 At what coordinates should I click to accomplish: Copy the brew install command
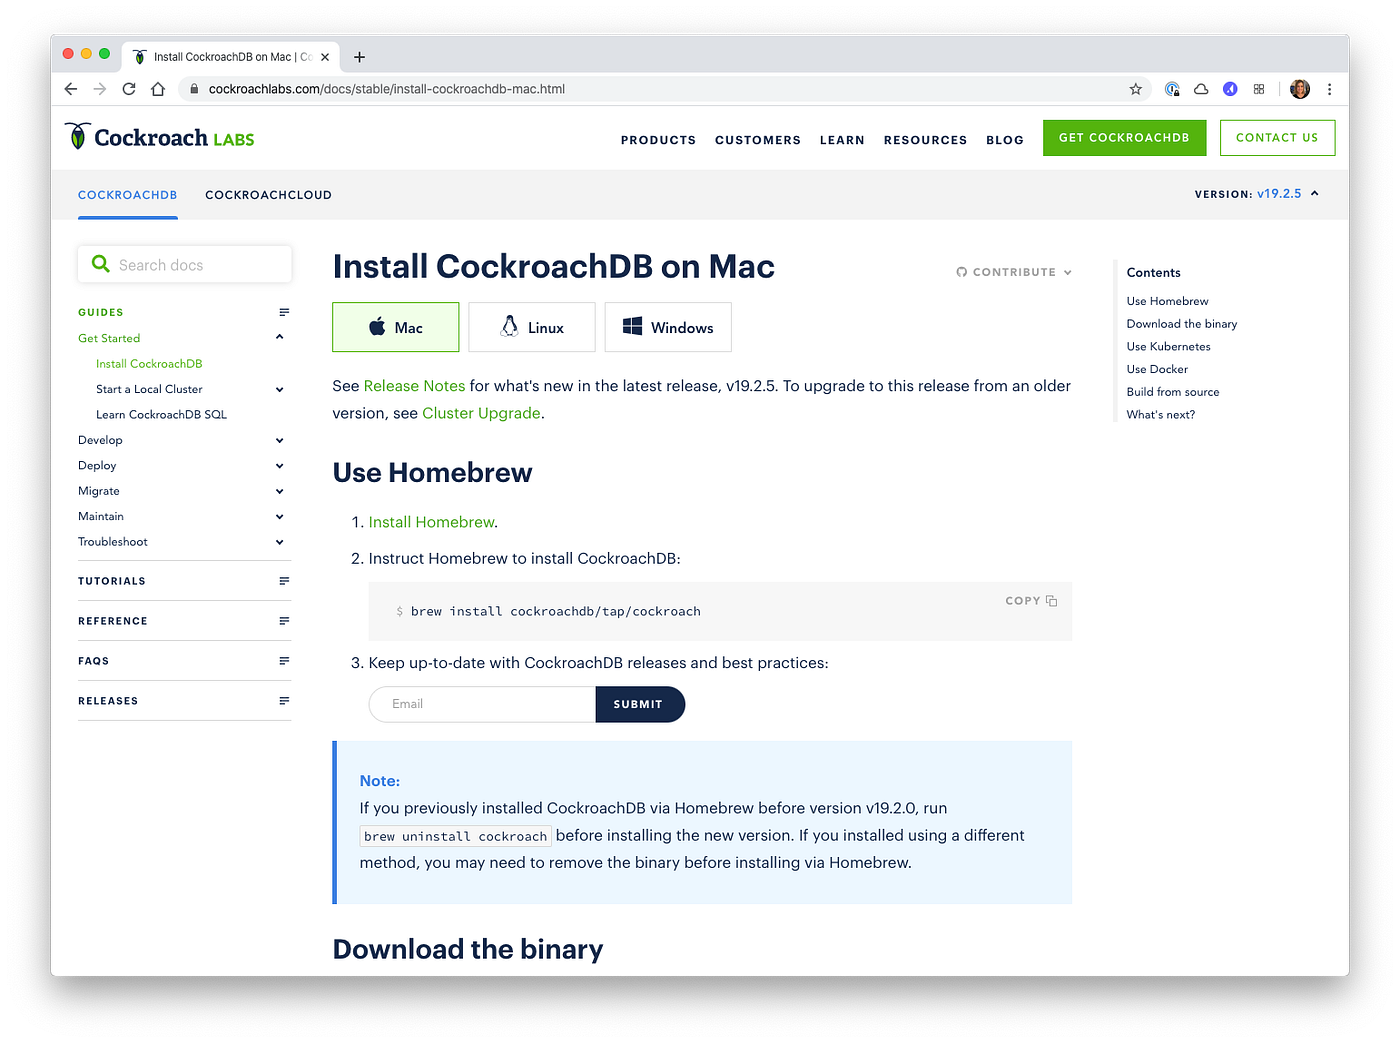(1031, 601)
